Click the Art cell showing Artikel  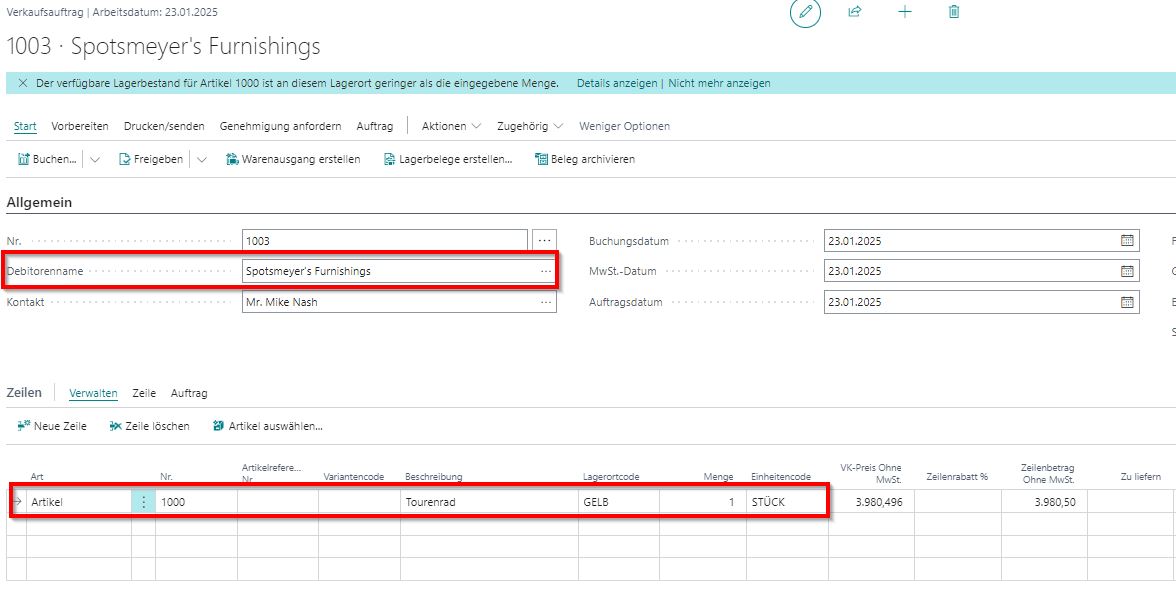point(79,502)
